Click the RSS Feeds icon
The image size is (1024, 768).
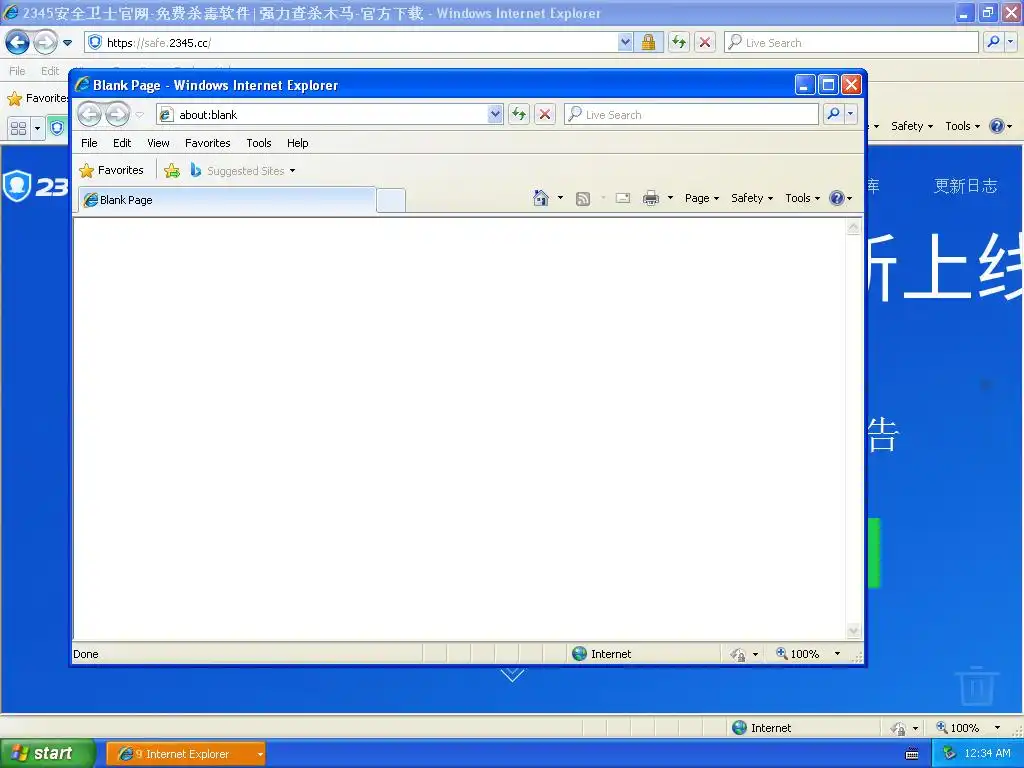point(583,199)
